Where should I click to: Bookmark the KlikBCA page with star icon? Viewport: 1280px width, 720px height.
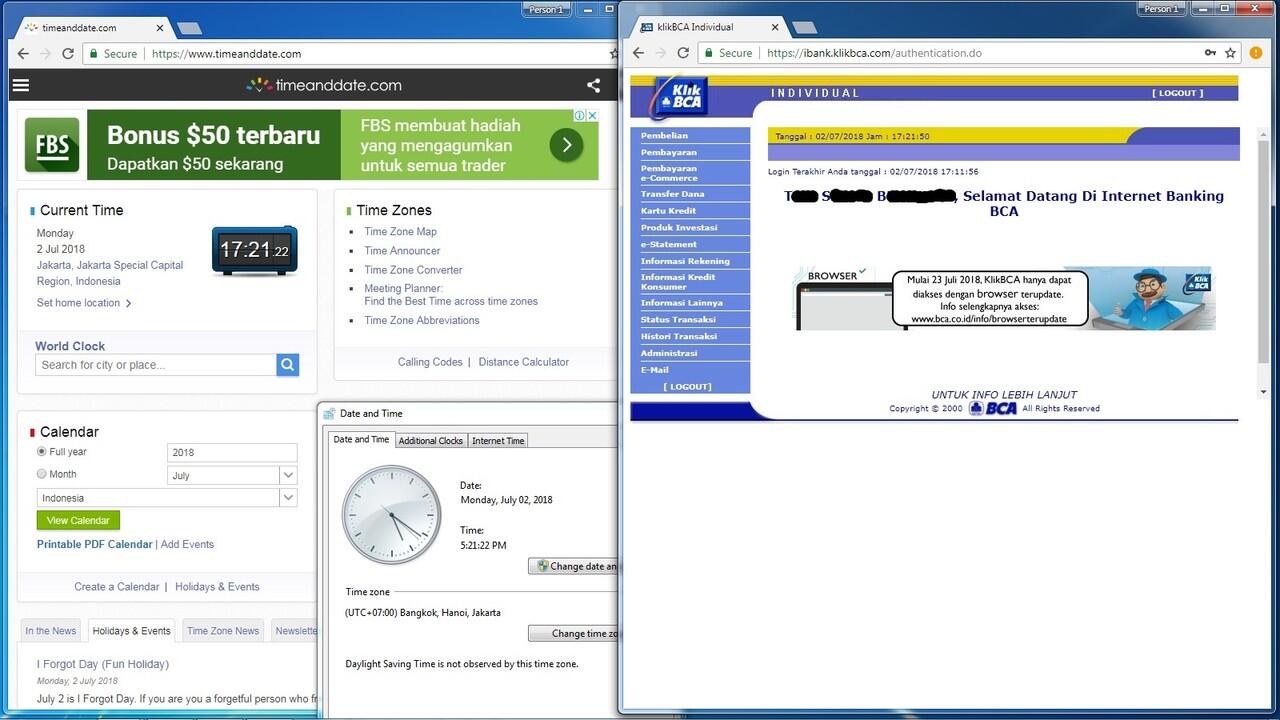[1231, 53]
